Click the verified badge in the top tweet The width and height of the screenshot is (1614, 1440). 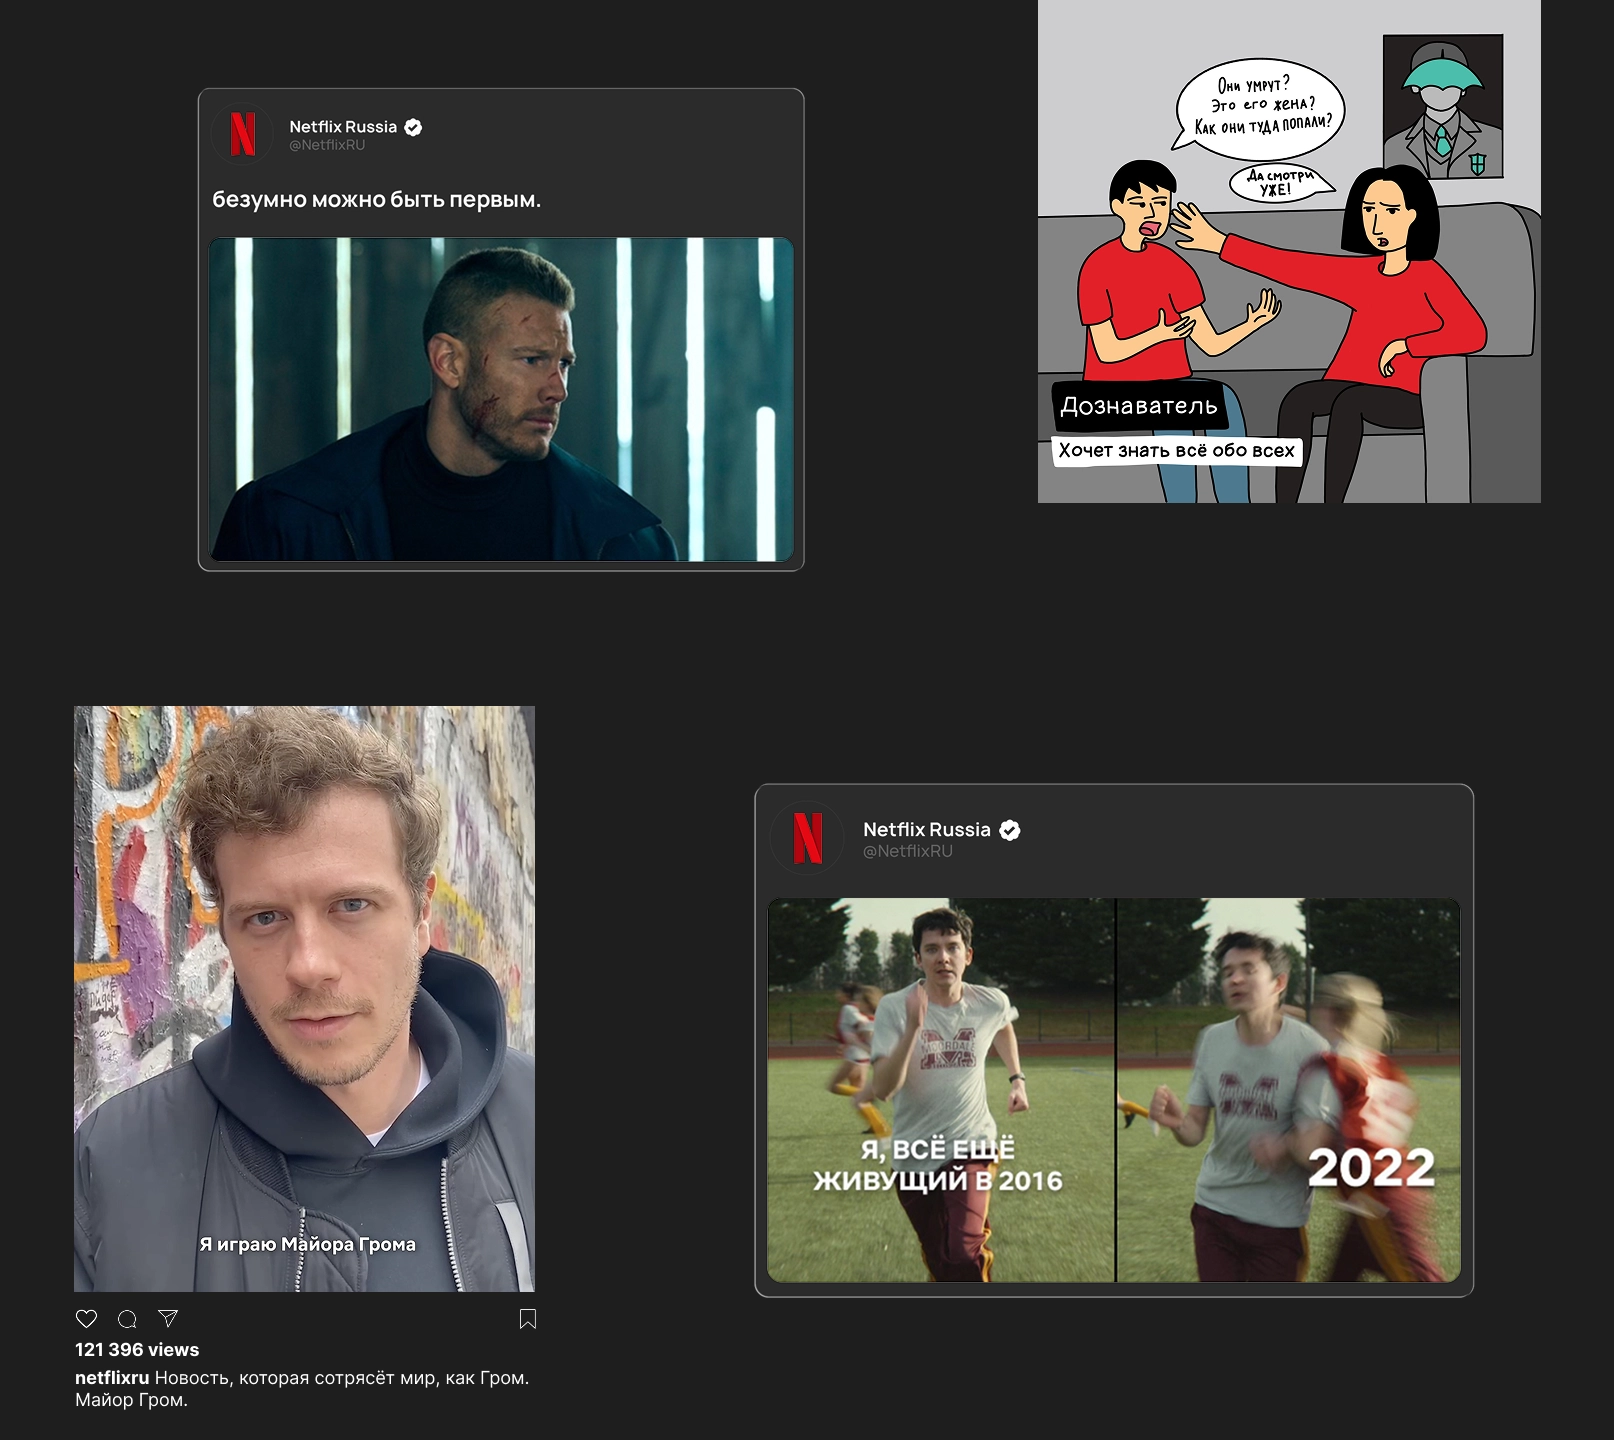click(x=413, y=127)
